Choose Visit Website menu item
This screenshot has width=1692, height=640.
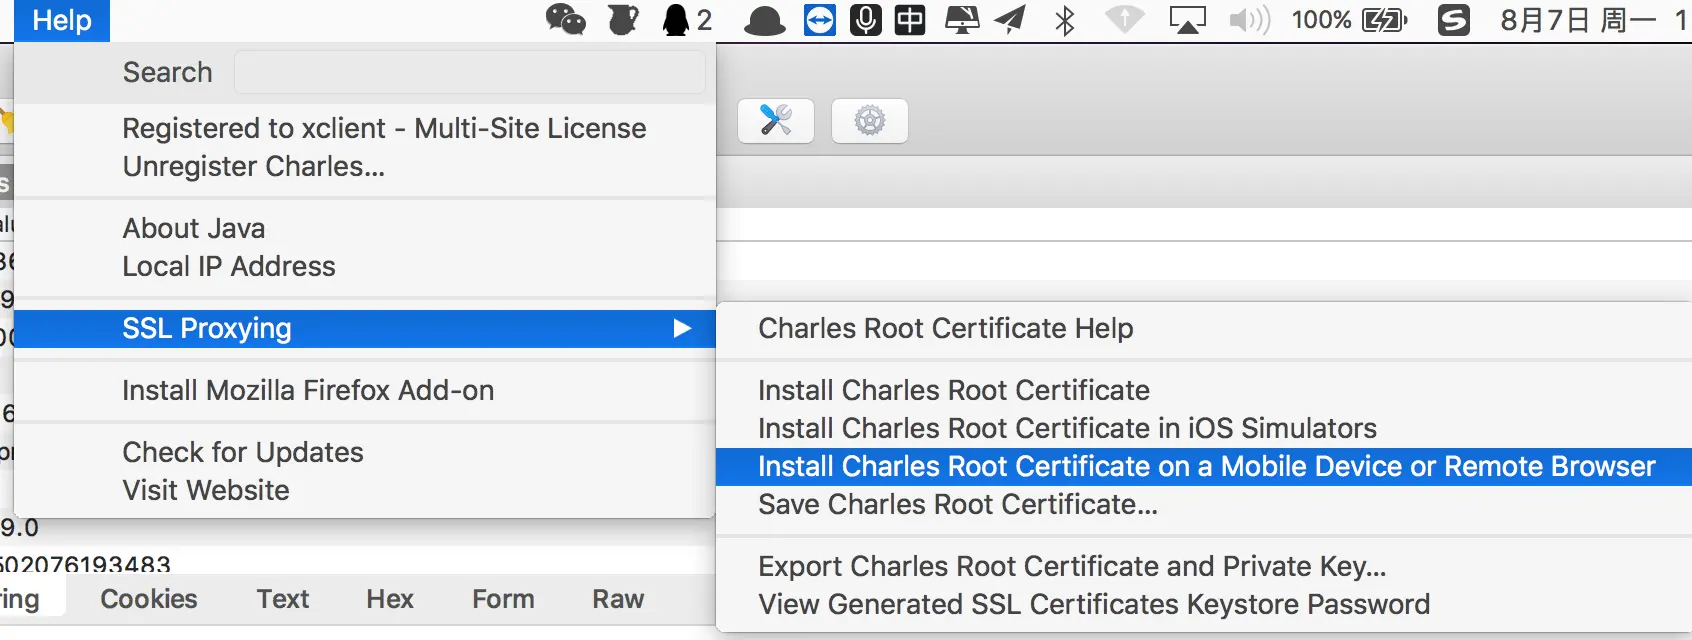206,490
